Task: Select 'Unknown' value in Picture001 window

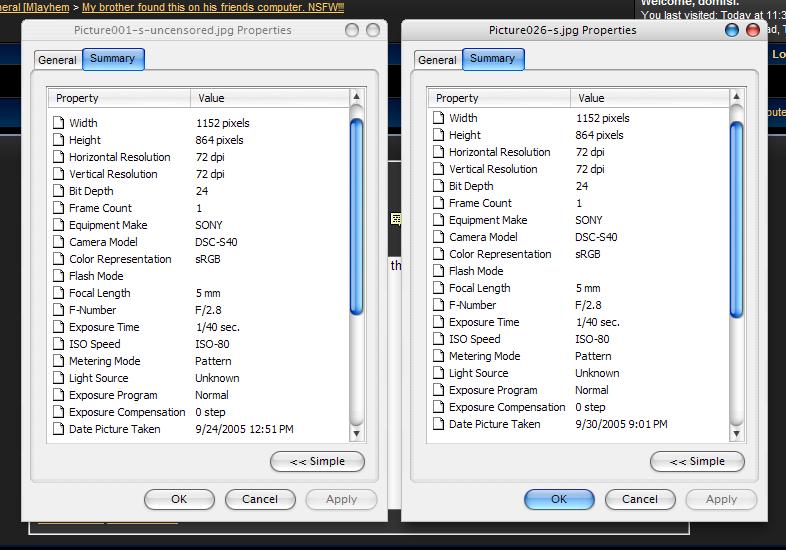Action: [217, 379]
